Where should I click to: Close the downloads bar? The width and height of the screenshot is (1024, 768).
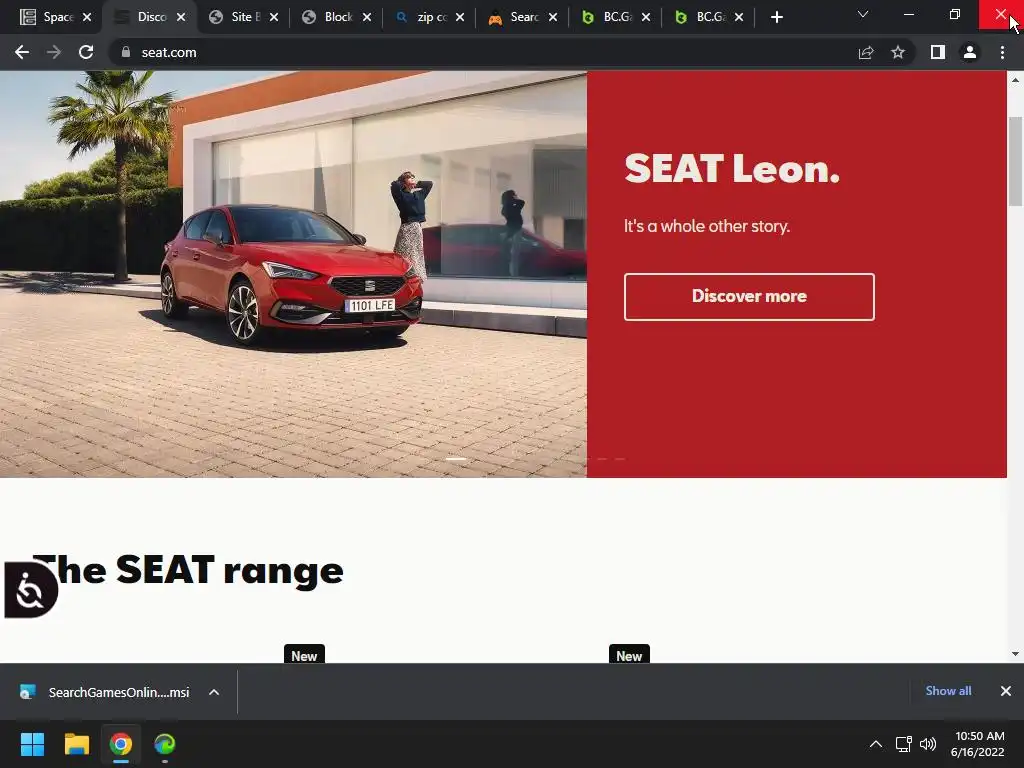tap(1006, 691)
